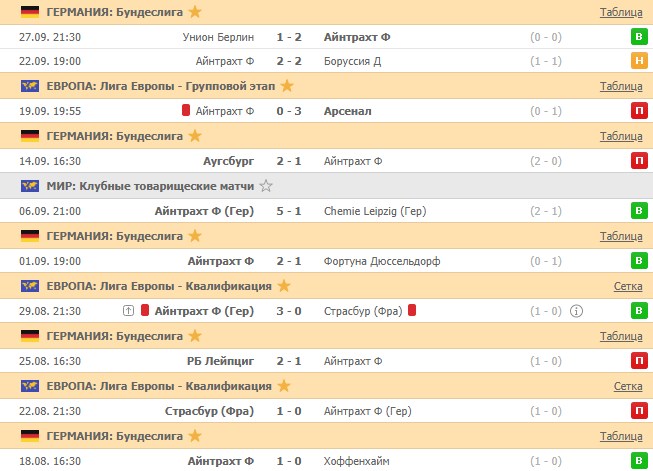Click the red card icon next to Страсбур (Фра)

412,311
